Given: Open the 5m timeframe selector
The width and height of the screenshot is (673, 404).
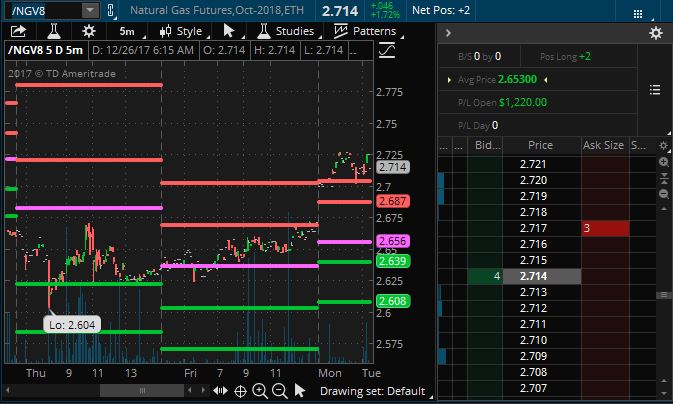Looking at the screenshot, I should 127,31.
